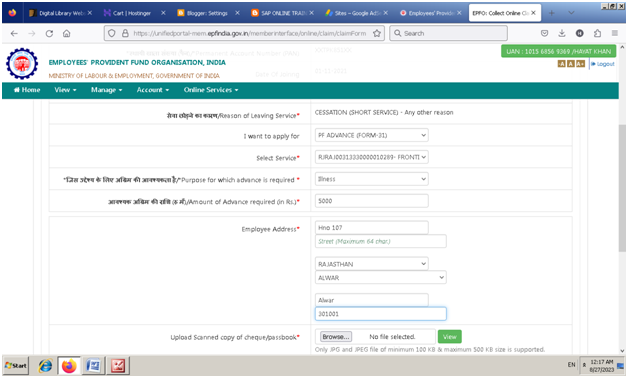Click the browser Search box
Viewport: 628px width, 378px height.
pyautogui.click(x=449, y=33)
